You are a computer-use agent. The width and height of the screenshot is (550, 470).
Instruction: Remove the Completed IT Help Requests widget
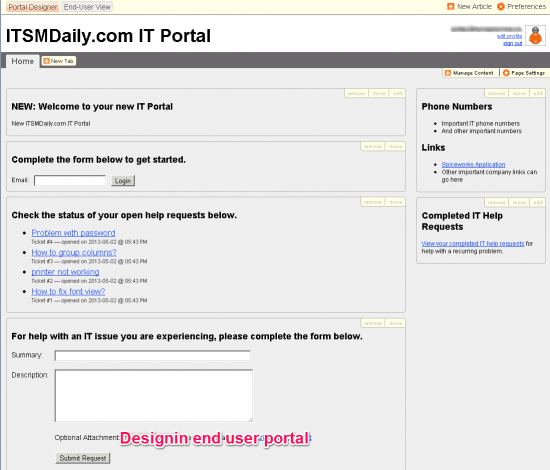coord(496,203)
